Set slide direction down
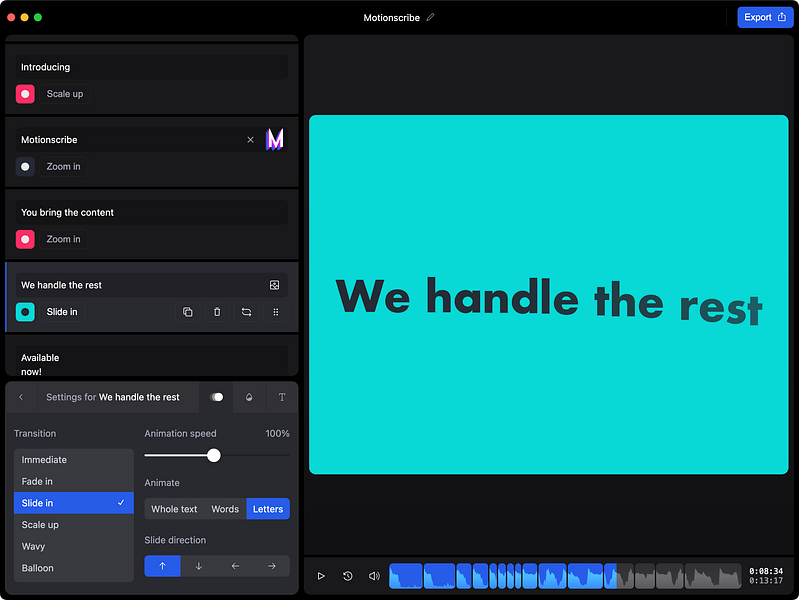Viewport: 799px width, 600px height. point(199,566)
